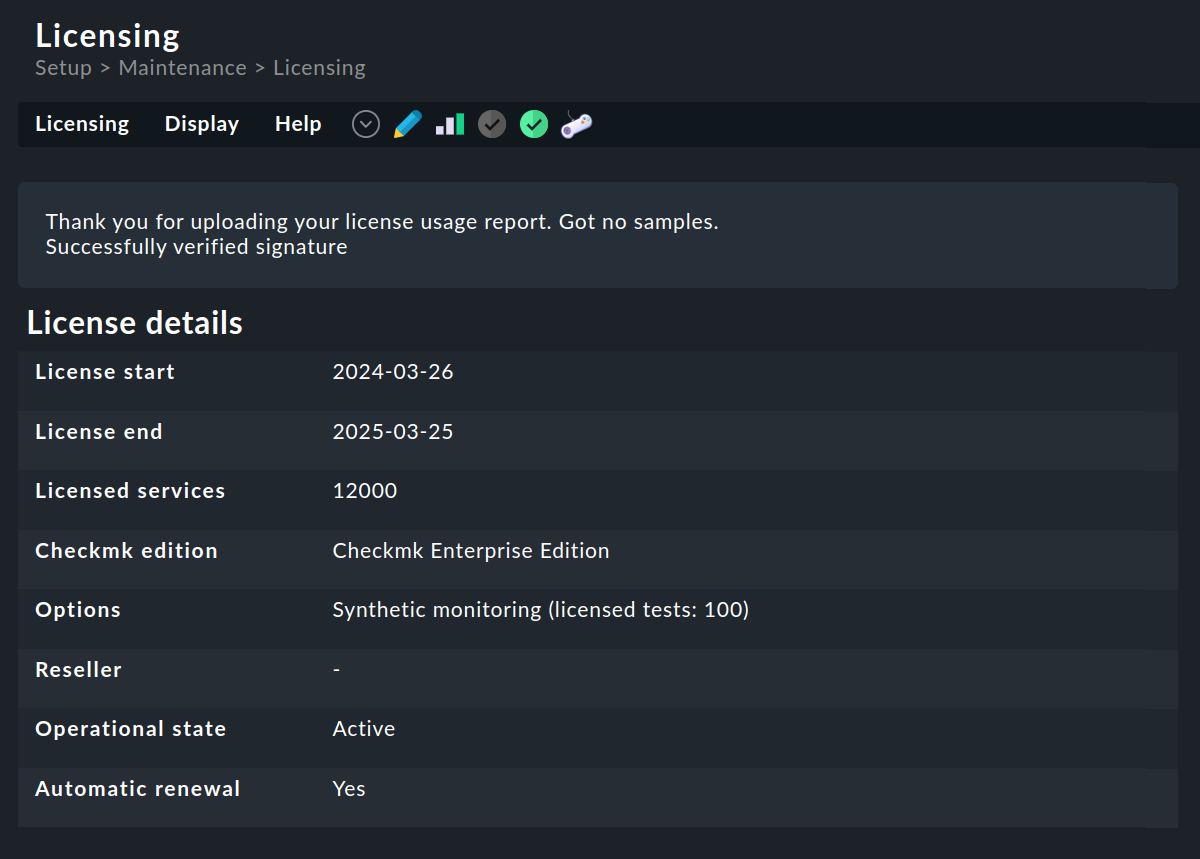
Task: Click the blue pencil edit icon
Action: click(x=408, y=124)
